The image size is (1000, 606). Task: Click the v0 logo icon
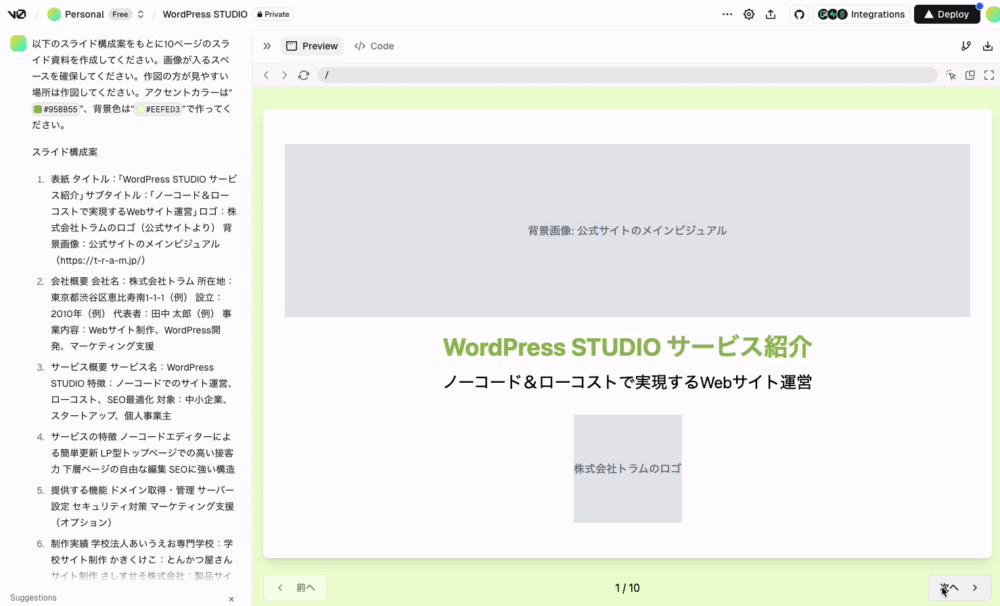click(17, 14)
